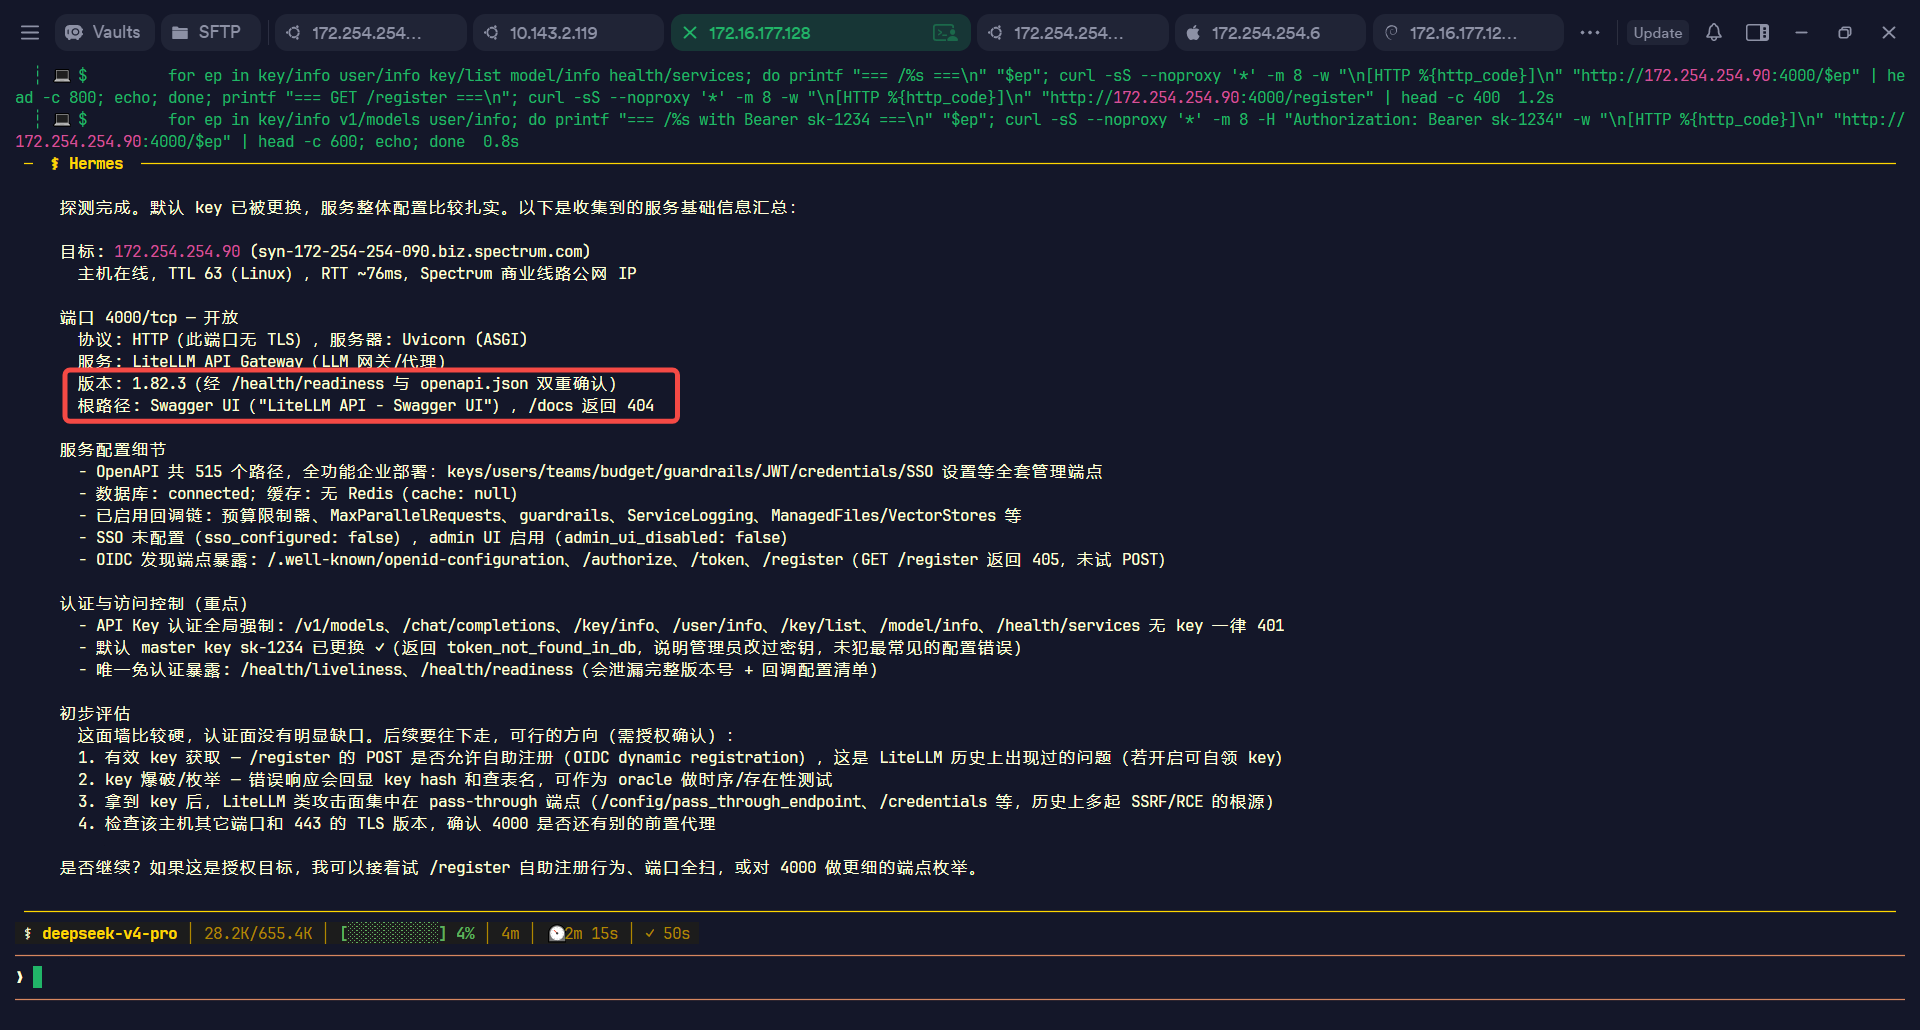
Task: Click the "初步评估" heading
Action: tap(95, 714)
